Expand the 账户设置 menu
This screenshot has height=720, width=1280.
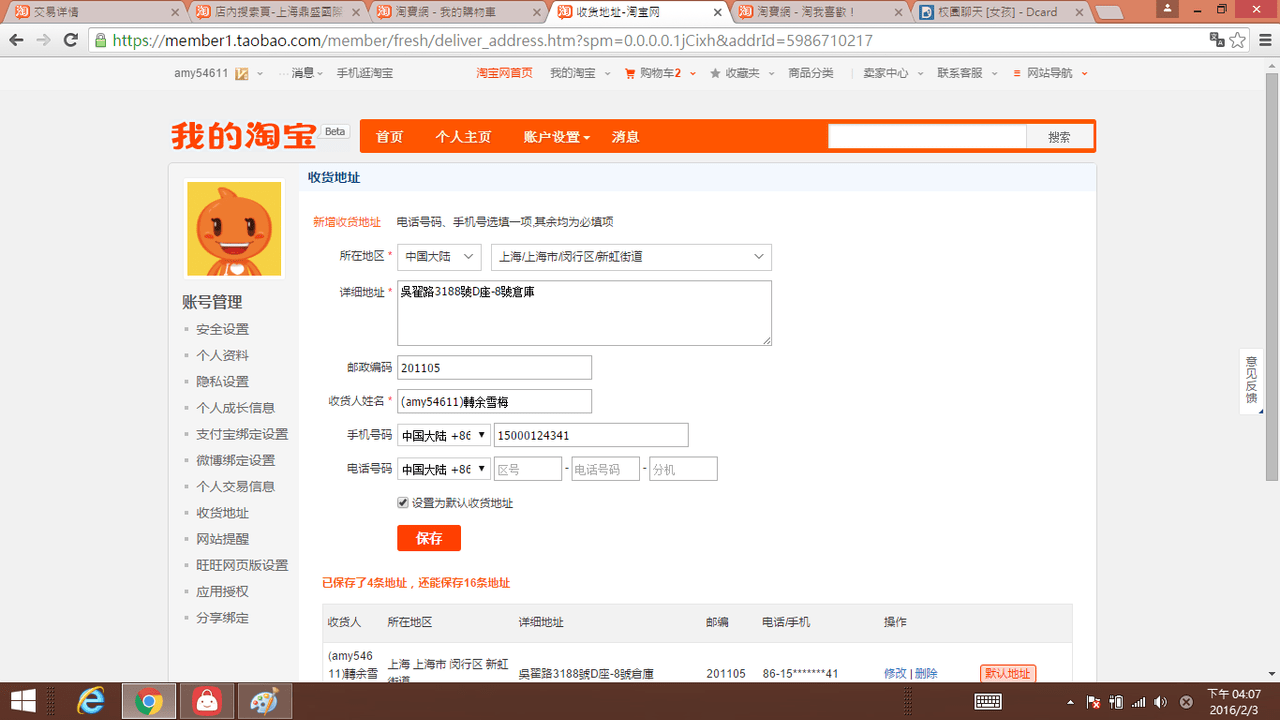pos(557,137)
